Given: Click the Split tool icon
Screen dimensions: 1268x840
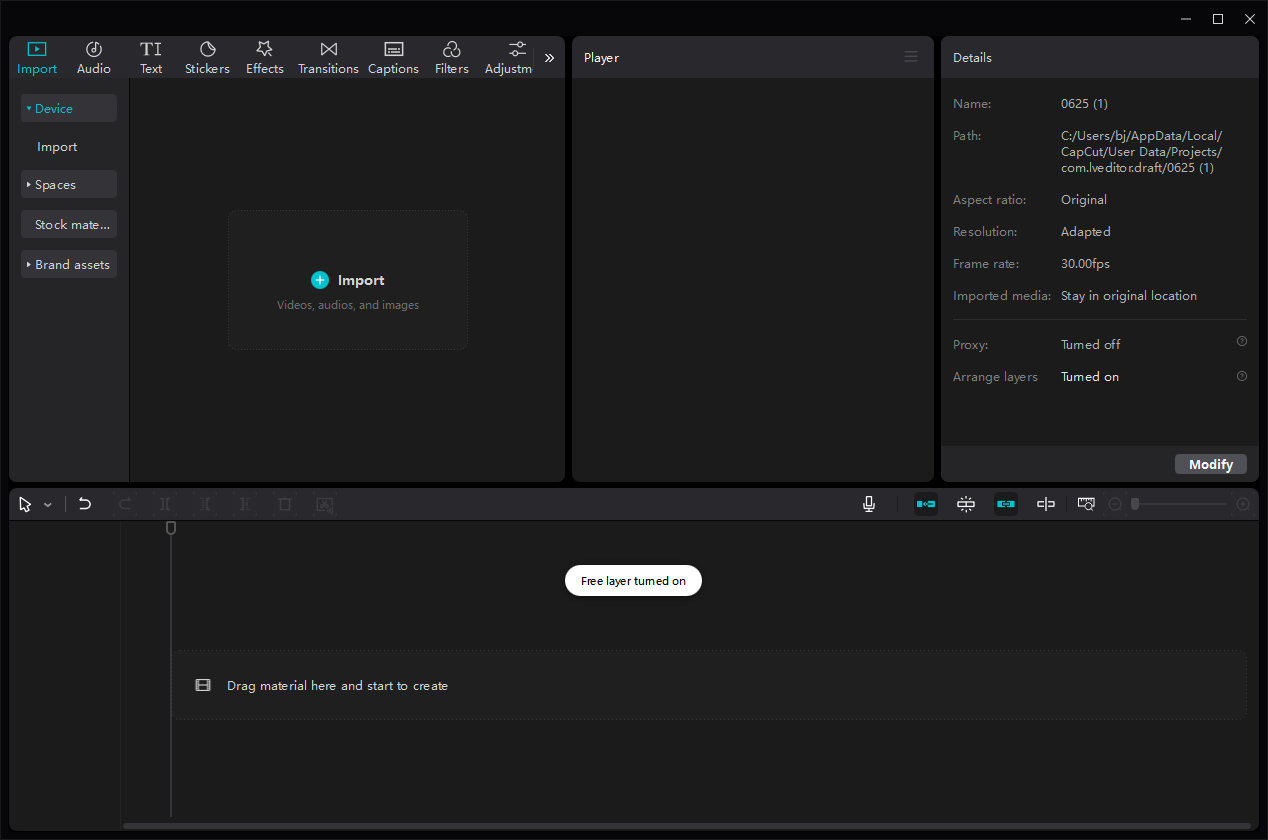Looking at the screenshot, I should click(165, 504).
